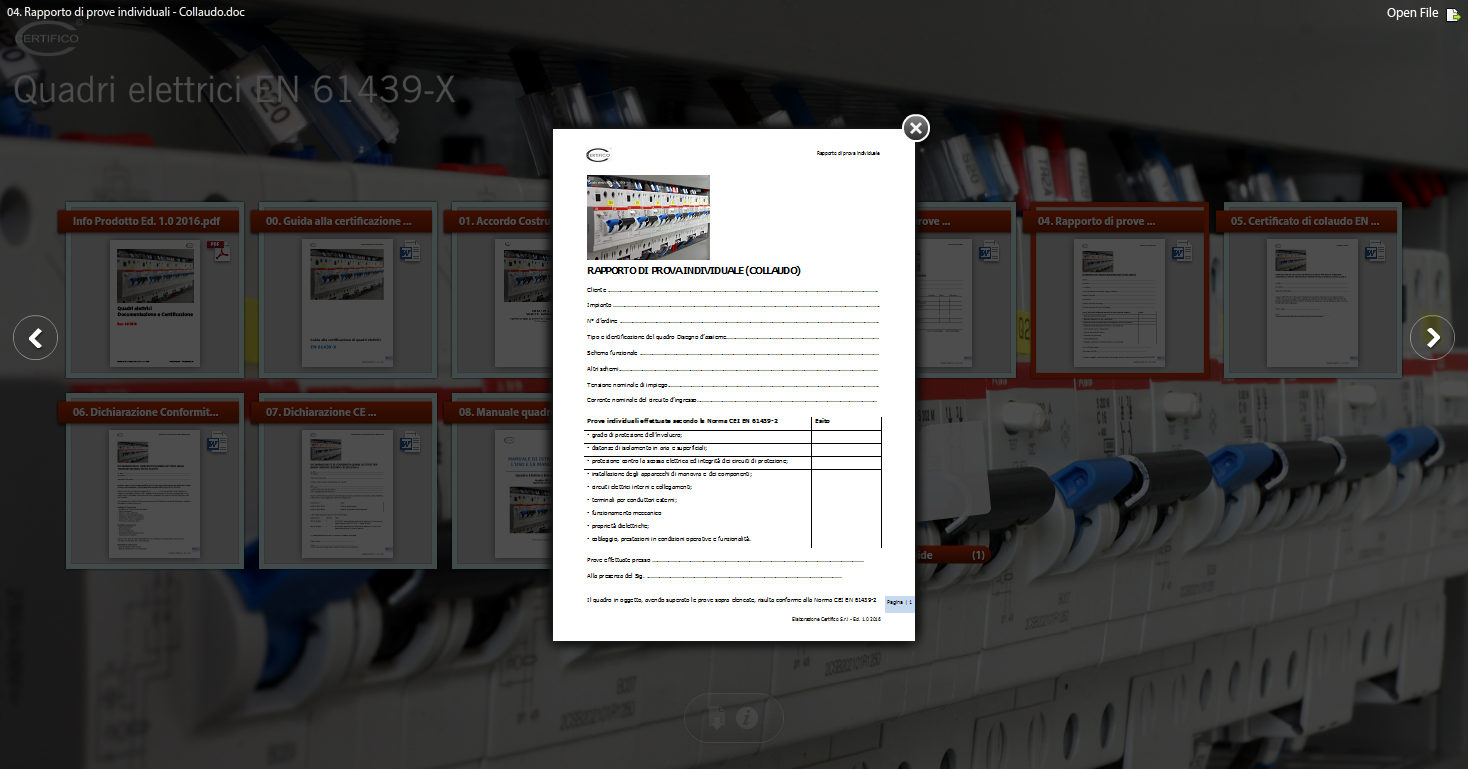Viewport: 1468px width, 769px height.
Task: Go to the next file with right arrow
Action: (x=1432, y=338)
